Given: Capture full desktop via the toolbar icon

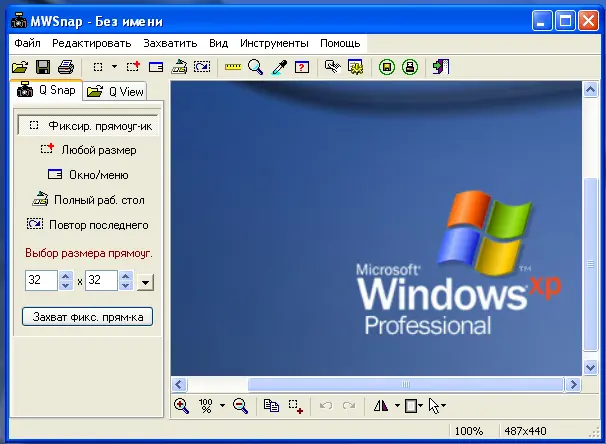Looking at the screenshot, I should coord(179,67).
